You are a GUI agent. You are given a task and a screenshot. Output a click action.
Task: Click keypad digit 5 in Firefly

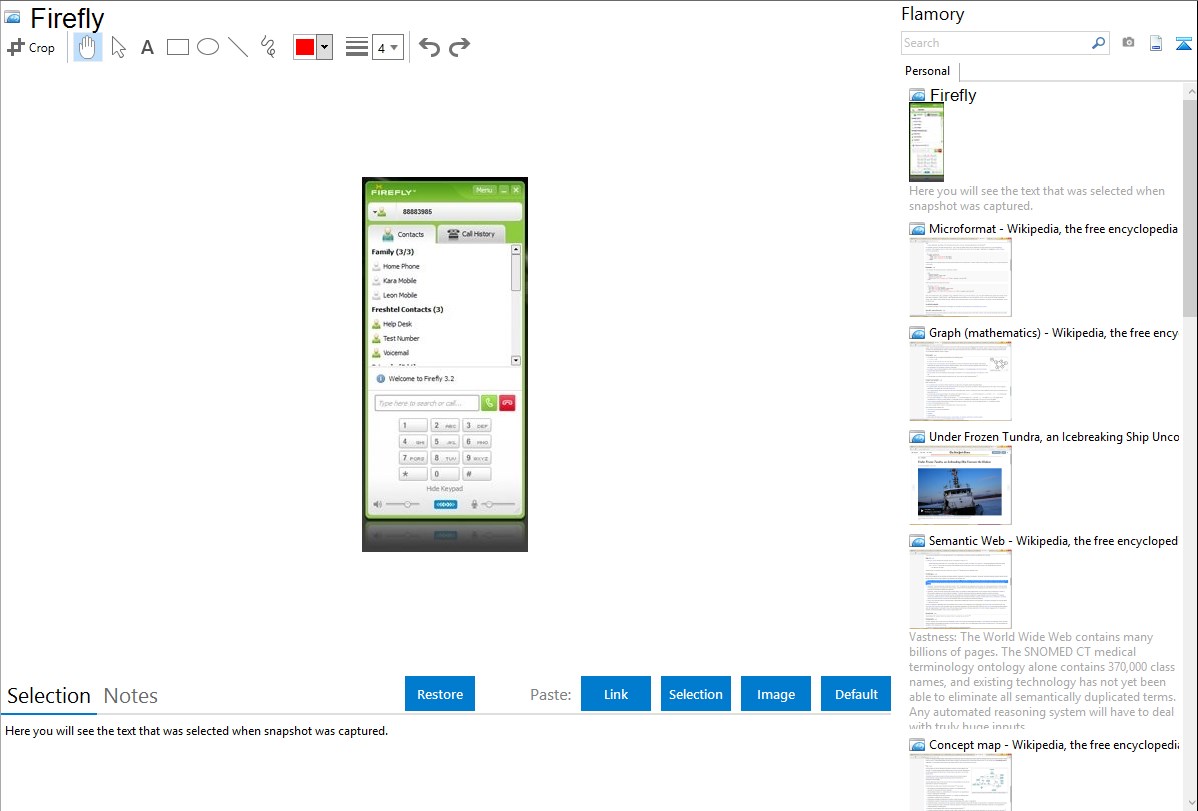point(445,442)
